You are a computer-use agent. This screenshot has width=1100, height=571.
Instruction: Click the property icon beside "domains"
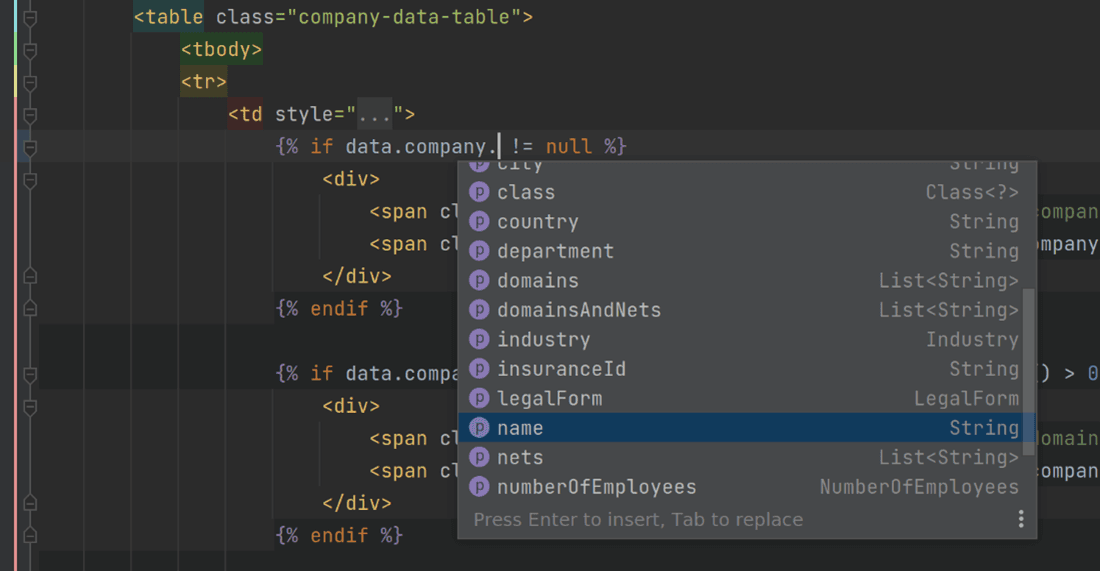click(x=479, y=281)
